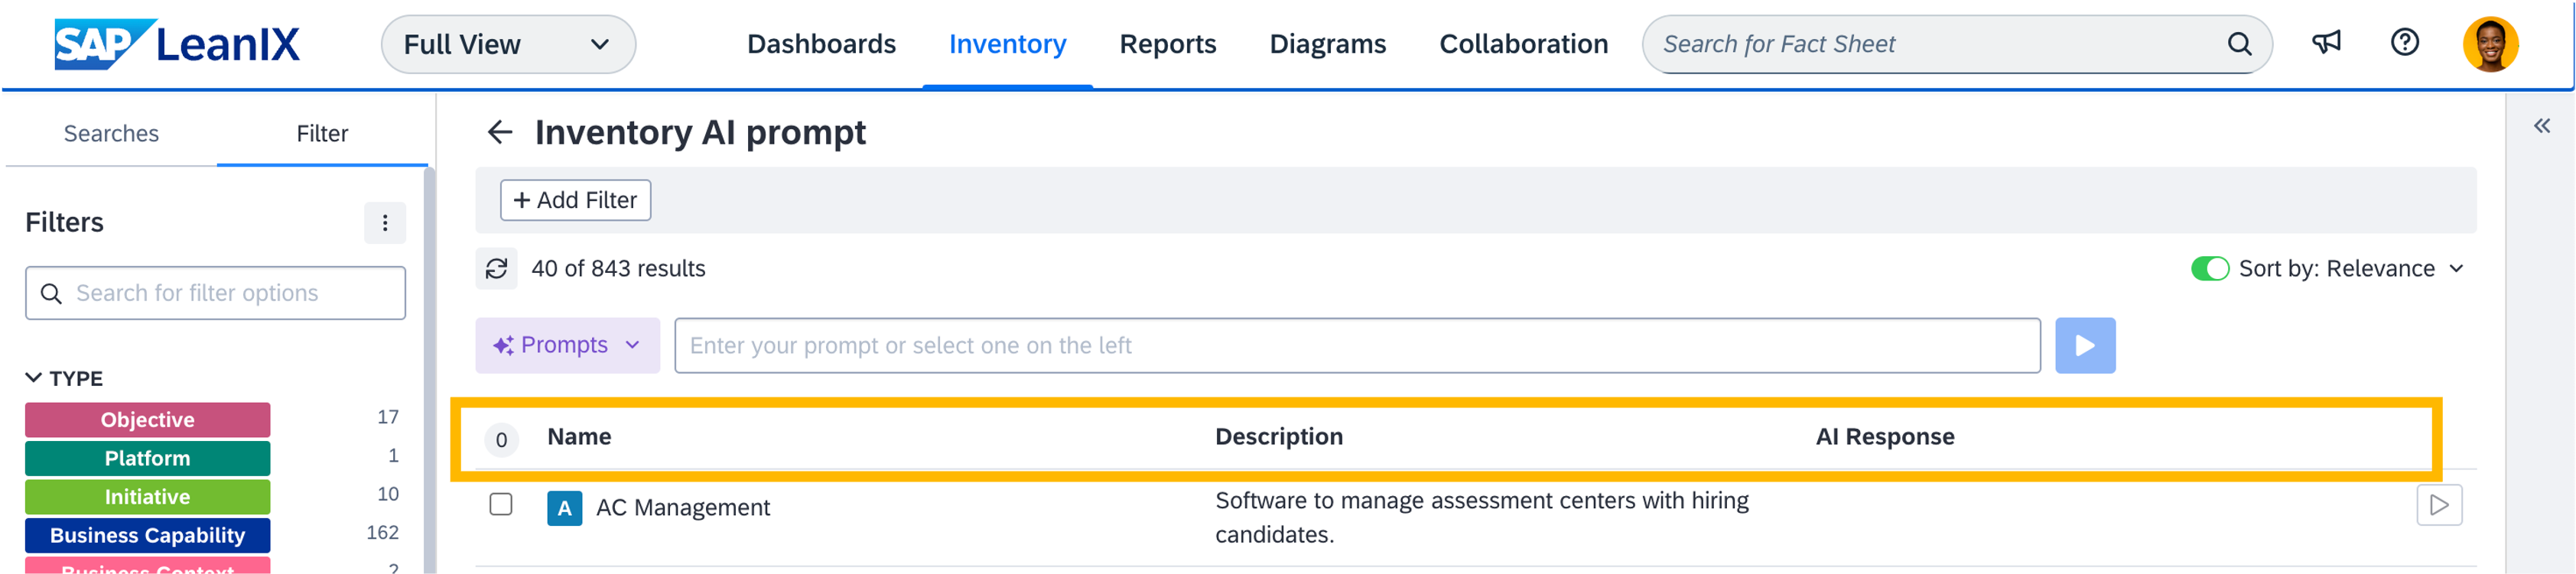The height and width of the screenshot is (574, 2576).
Task: Collapse the right side panel chevrons
Action: [2541, 126]
